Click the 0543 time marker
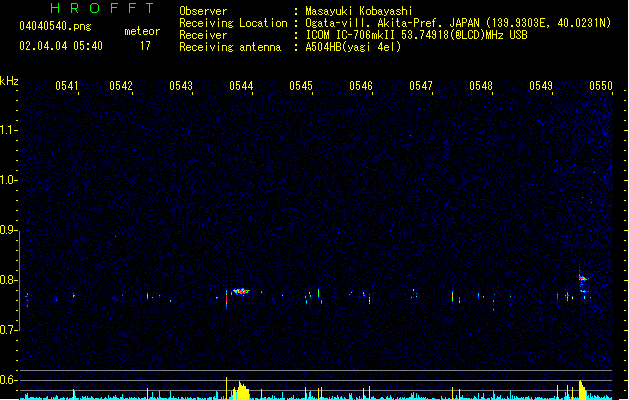 point(181,86)
